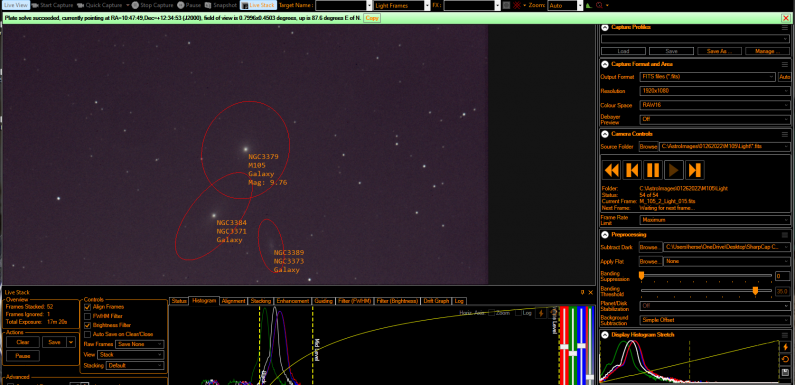Enable Auto Save on Clear/Close checkbox
This screenshot has height=385, width=795.
pyautogui.click(x=88, y=334)
